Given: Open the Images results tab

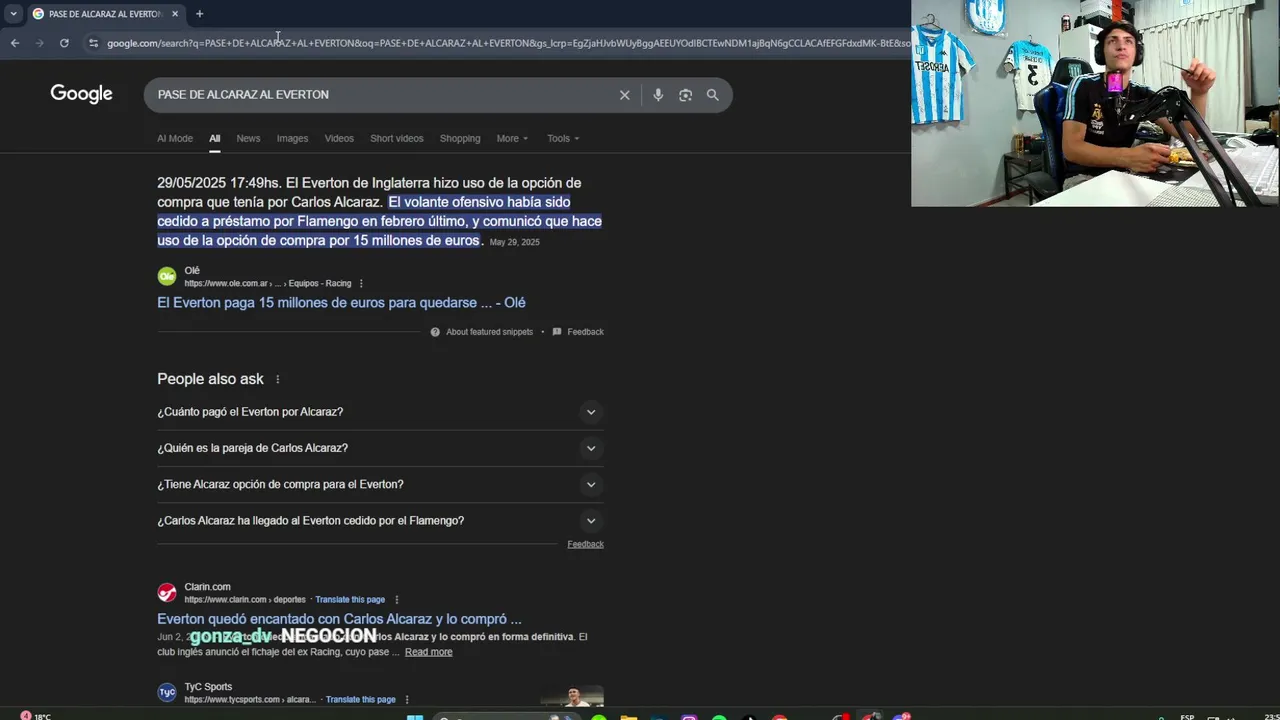Looking at the screenshot, I should pos(292,138).
